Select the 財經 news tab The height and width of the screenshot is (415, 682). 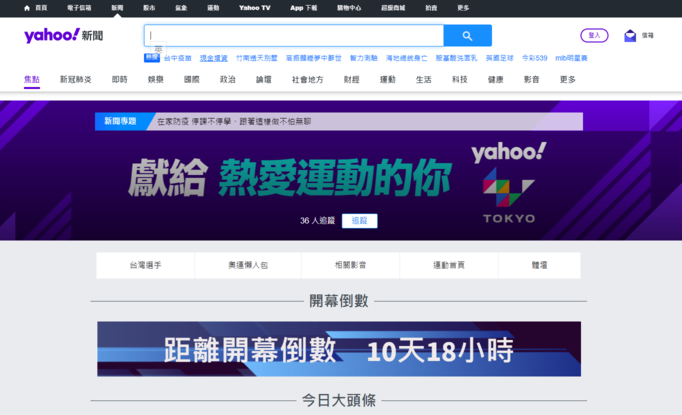coord(351,80)
